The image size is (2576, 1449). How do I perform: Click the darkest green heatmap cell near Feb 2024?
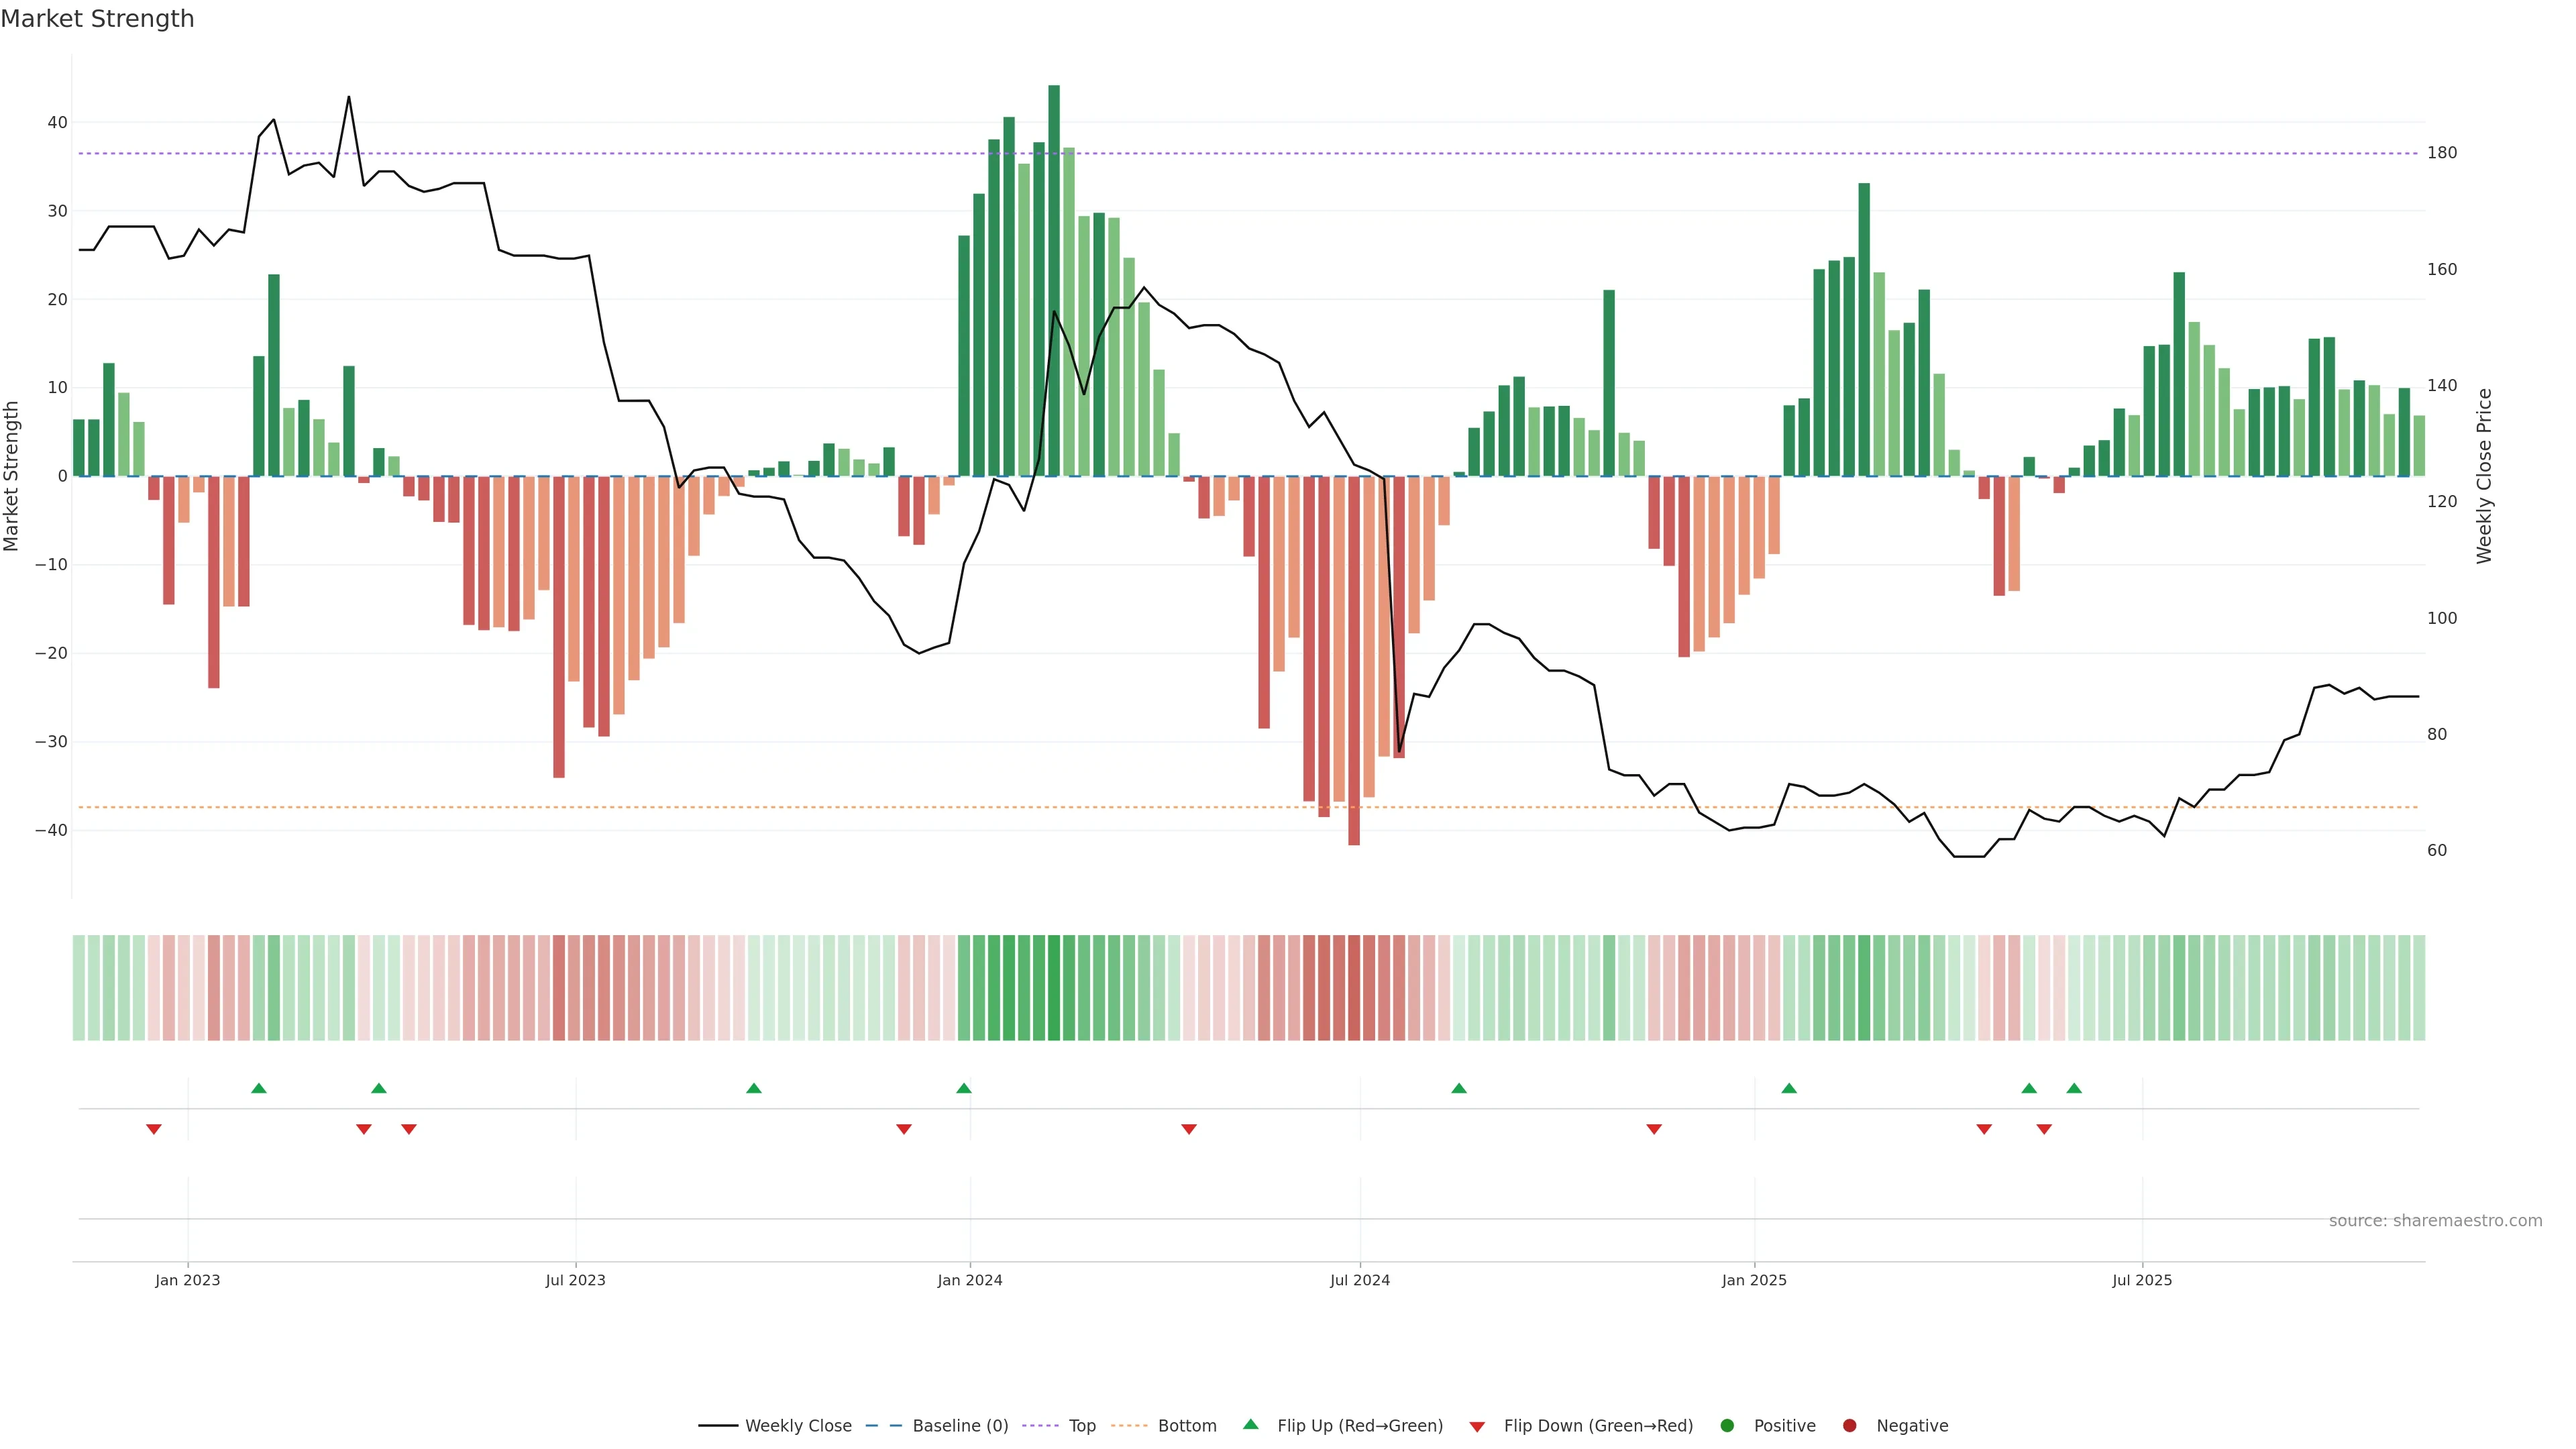coord(1054,988)
